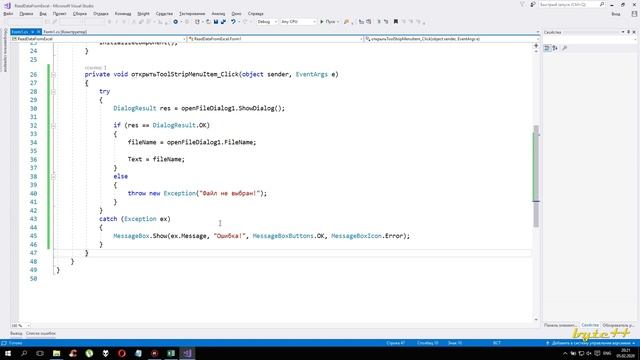The width and height of the screenshot is (640, 360).
Task: Open the Windows Start menu
Action: tap(8, 353)
